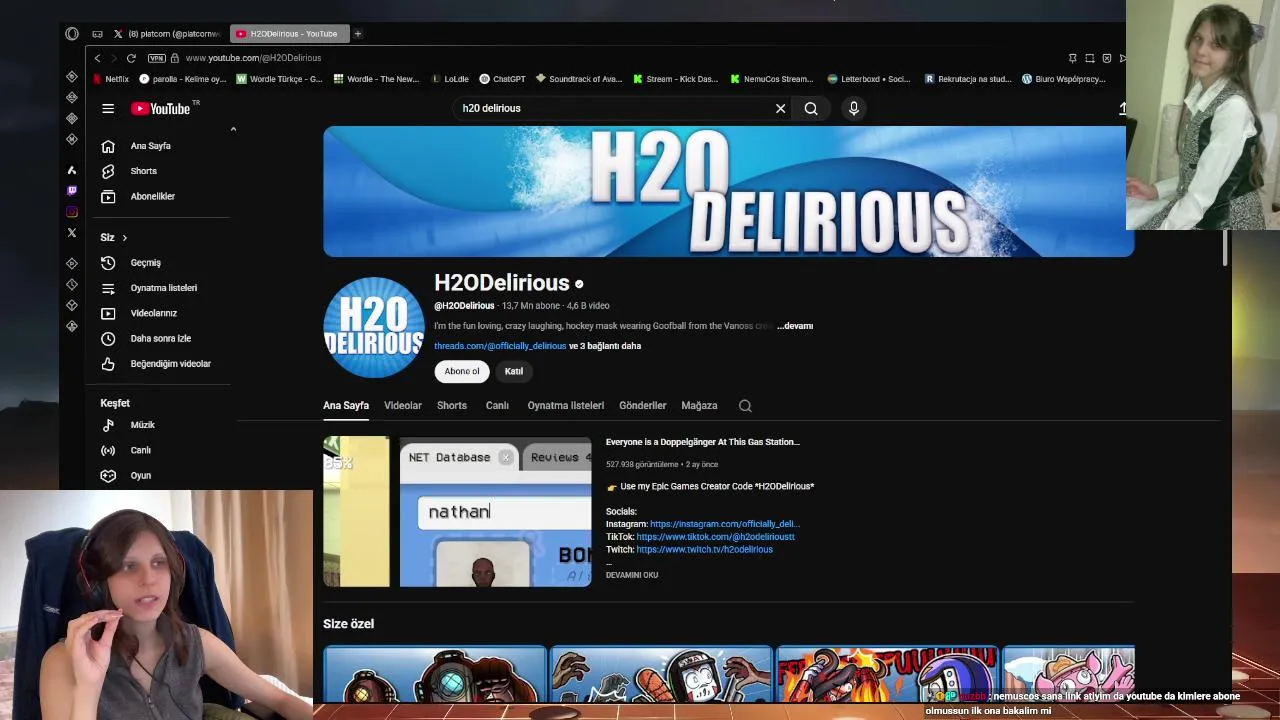Expand the Siz section chevron
Image resolution: width=1280 pixels, height=720 pixels.
click(x=124, y=238)
